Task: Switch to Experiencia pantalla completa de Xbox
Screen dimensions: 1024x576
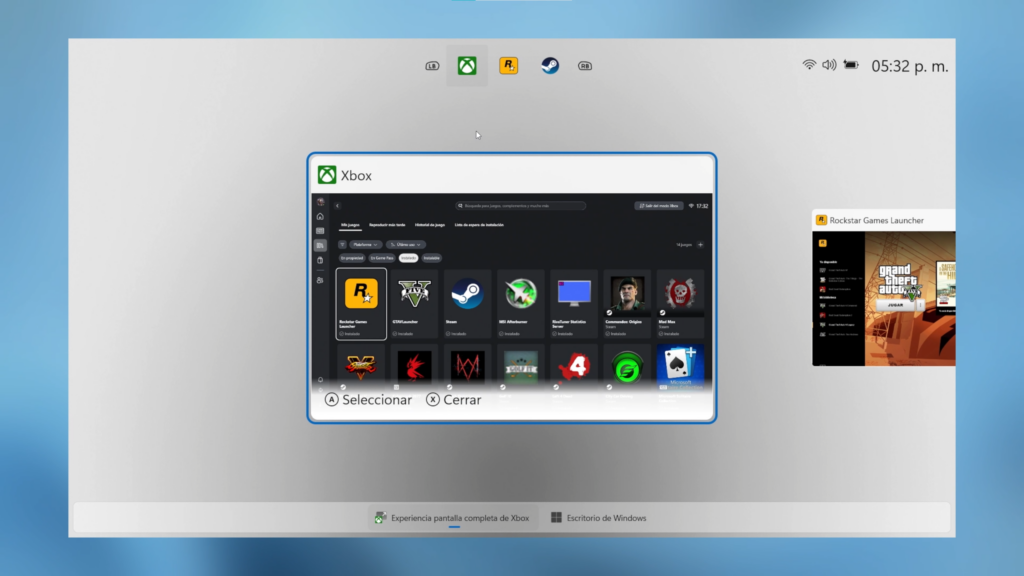Action: (x=453, y=518)
